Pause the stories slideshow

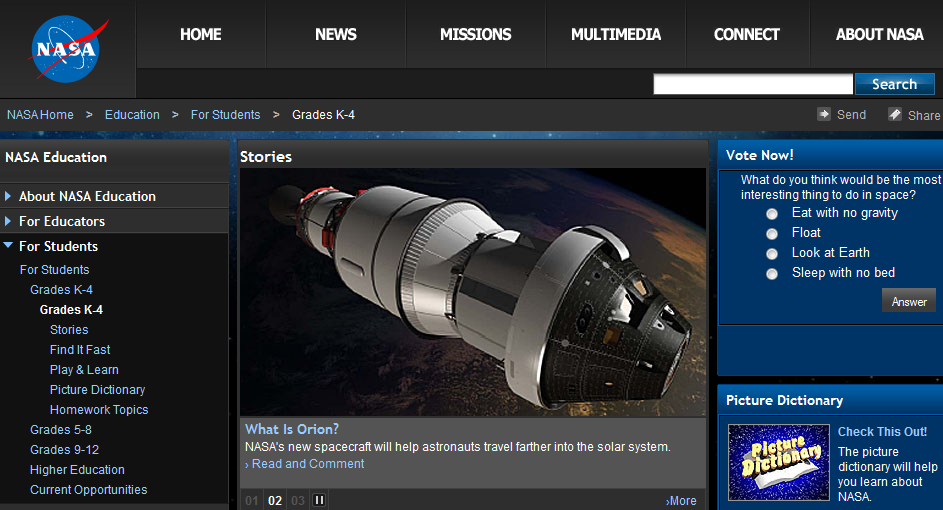click(x=319, y=500)
